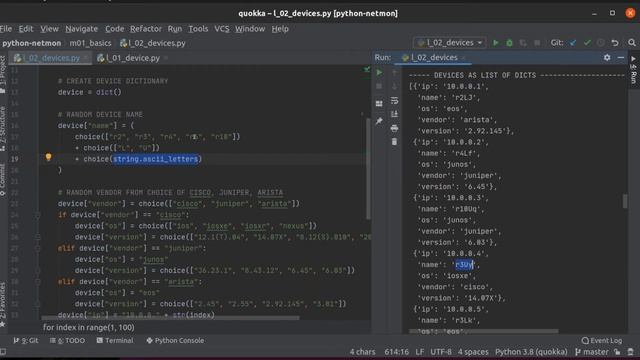Click the editor horizontal scrollbar
This screenshot has width=640, height=360.
[171, 317]
